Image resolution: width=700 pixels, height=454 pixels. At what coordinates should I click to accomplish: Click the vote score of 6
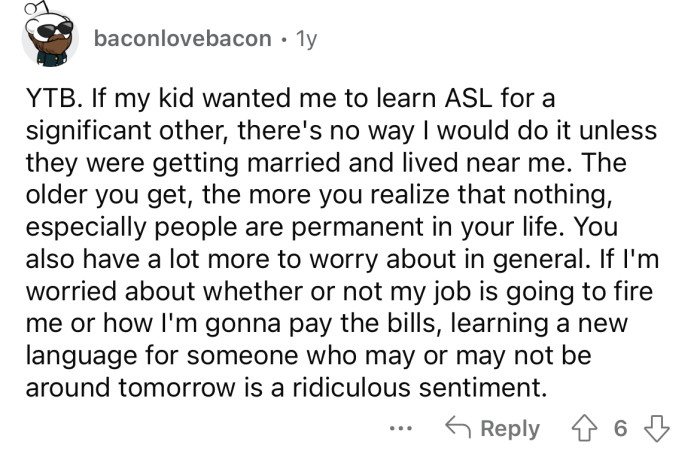pos(620,428)
